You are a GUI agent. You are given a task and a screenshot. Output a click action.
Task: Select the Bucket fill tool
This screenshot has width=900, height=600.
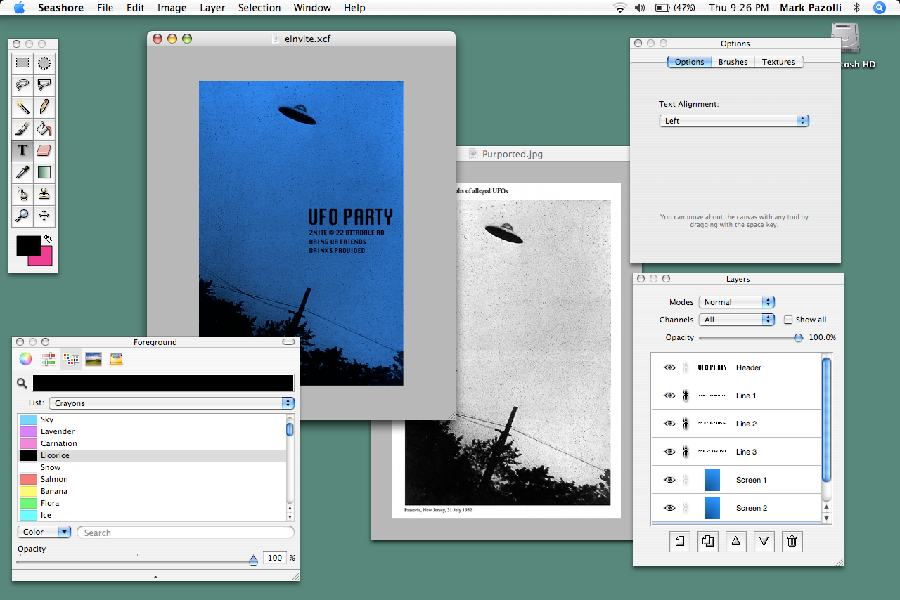(44, 128)
